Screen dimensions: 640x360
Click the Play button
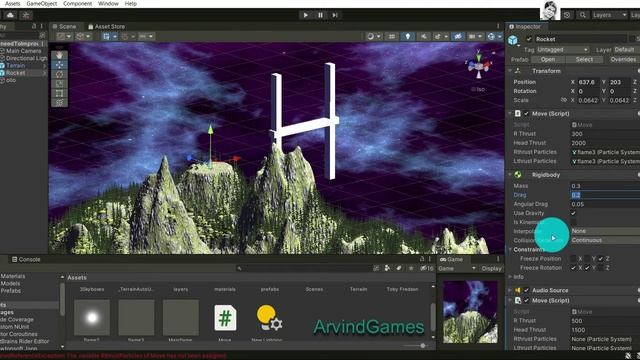[305, 15]
